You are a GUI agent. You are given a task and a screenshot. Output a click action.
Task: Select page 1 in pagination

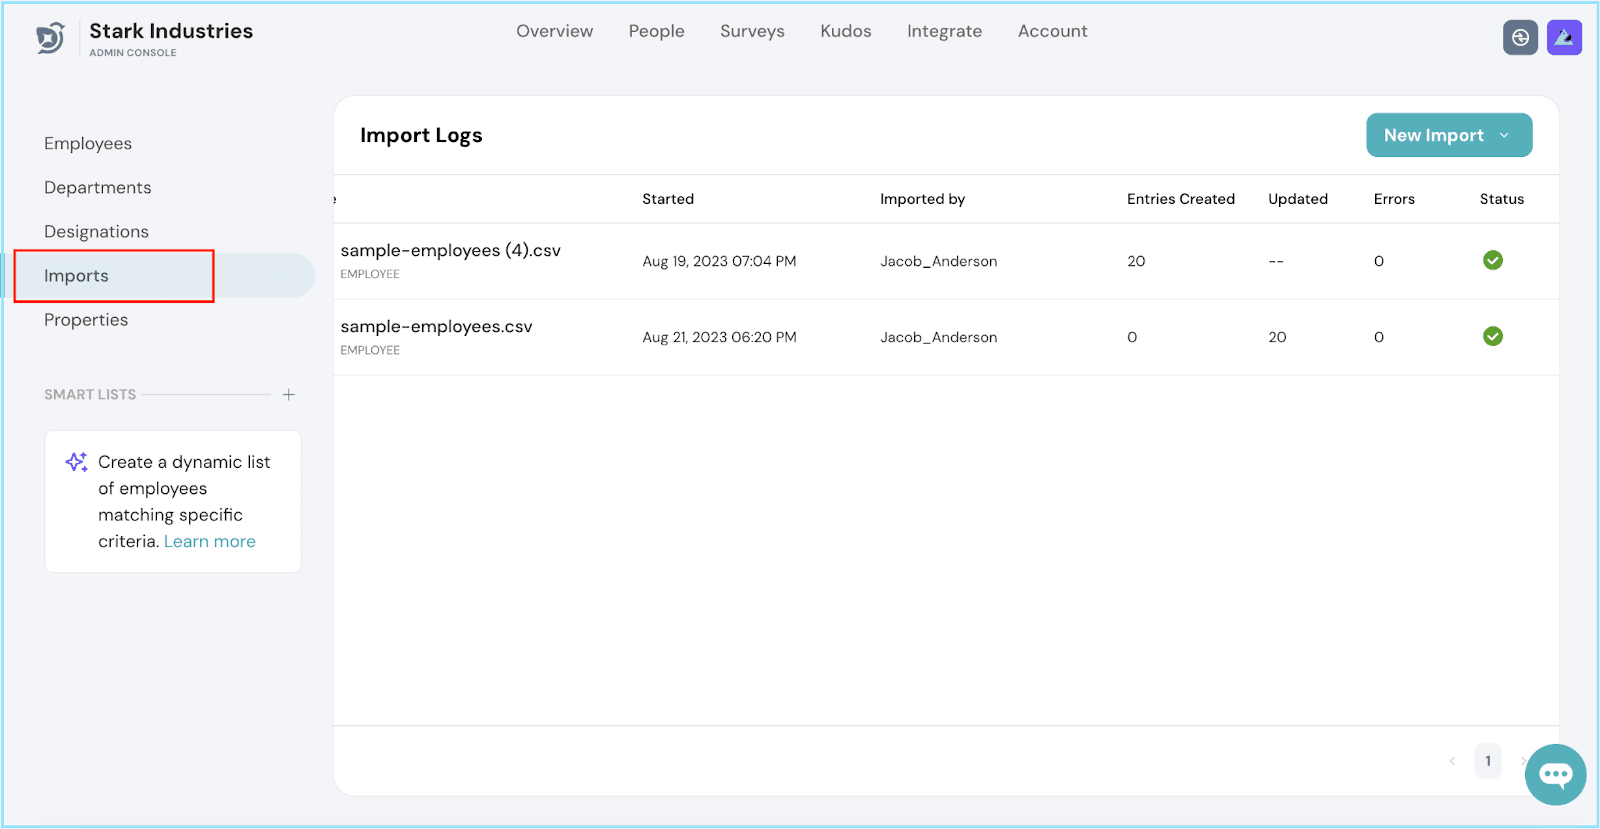pos(1487,761)
